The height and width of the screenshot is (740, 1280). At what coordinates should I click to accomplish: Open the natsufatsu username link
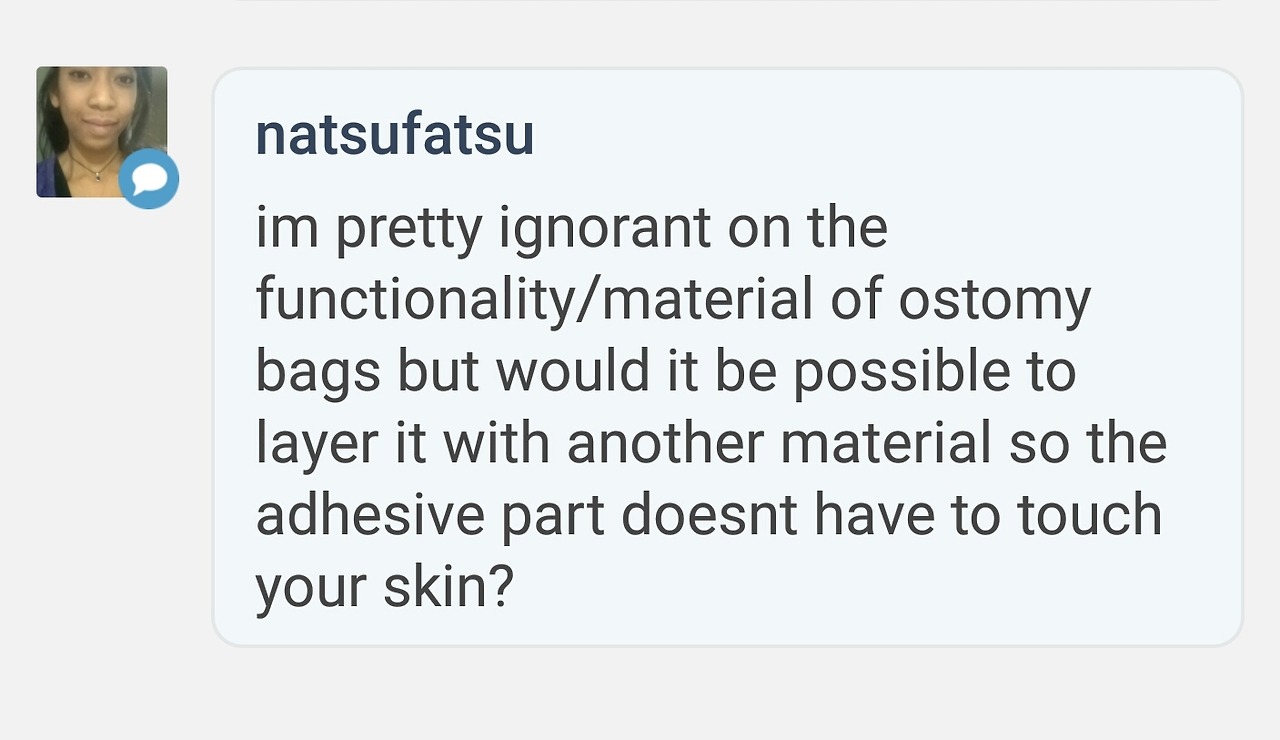click(x=394, y=135)
